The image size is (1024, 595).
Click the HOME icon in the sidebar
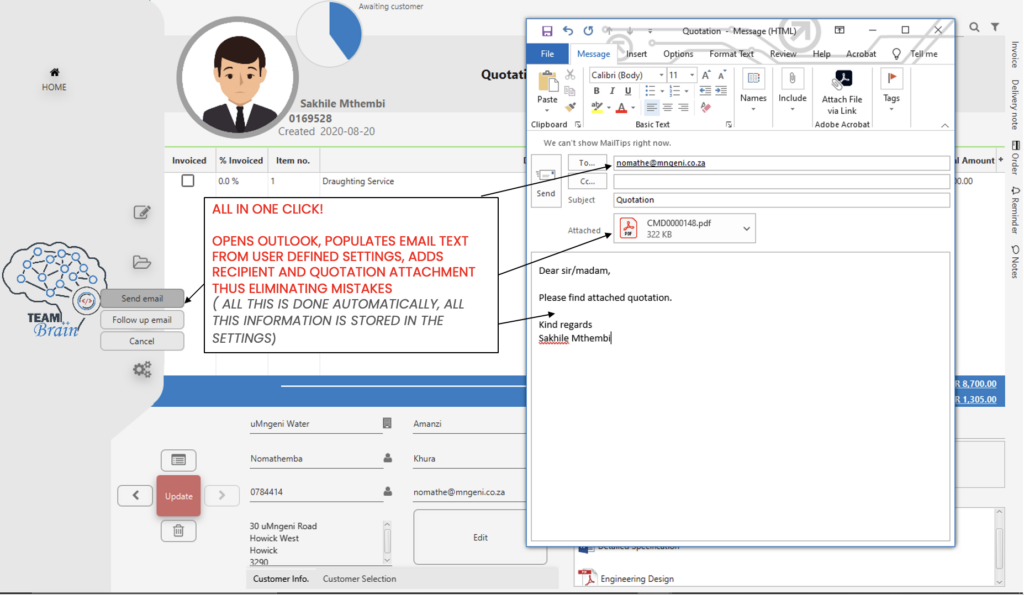click(54, 72)
